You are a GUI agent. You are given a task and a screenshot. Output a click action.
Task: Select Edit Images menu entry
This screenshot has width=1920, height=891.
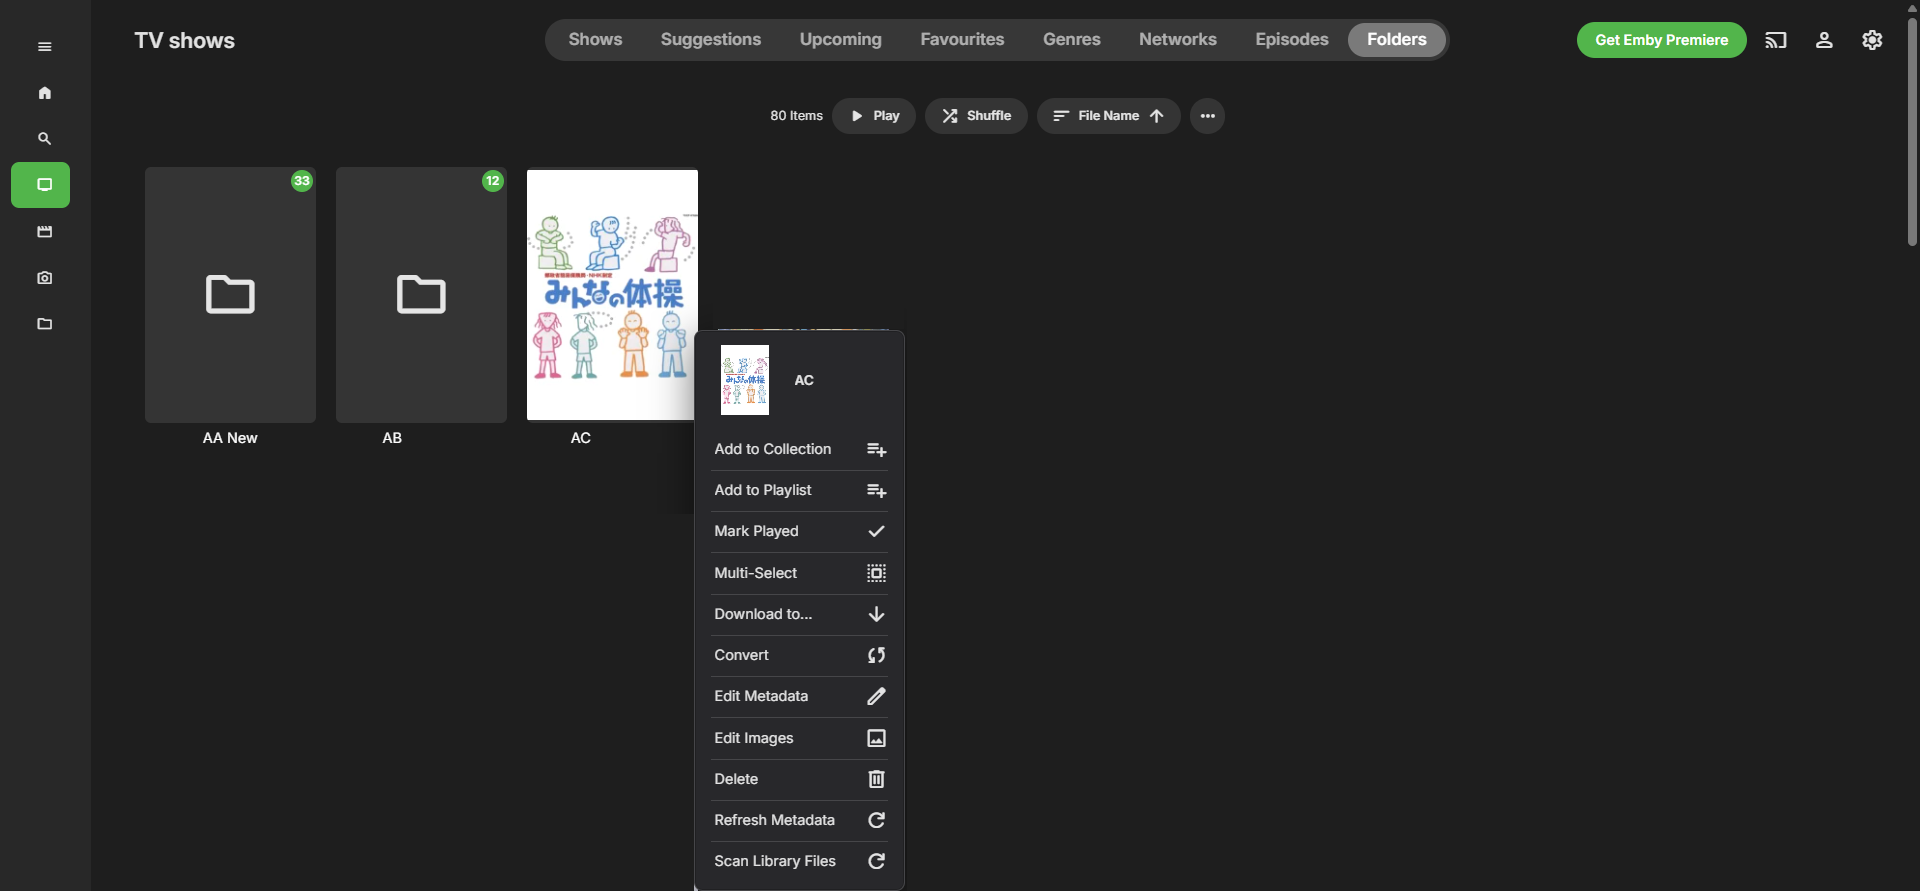(x=800, y=738)
